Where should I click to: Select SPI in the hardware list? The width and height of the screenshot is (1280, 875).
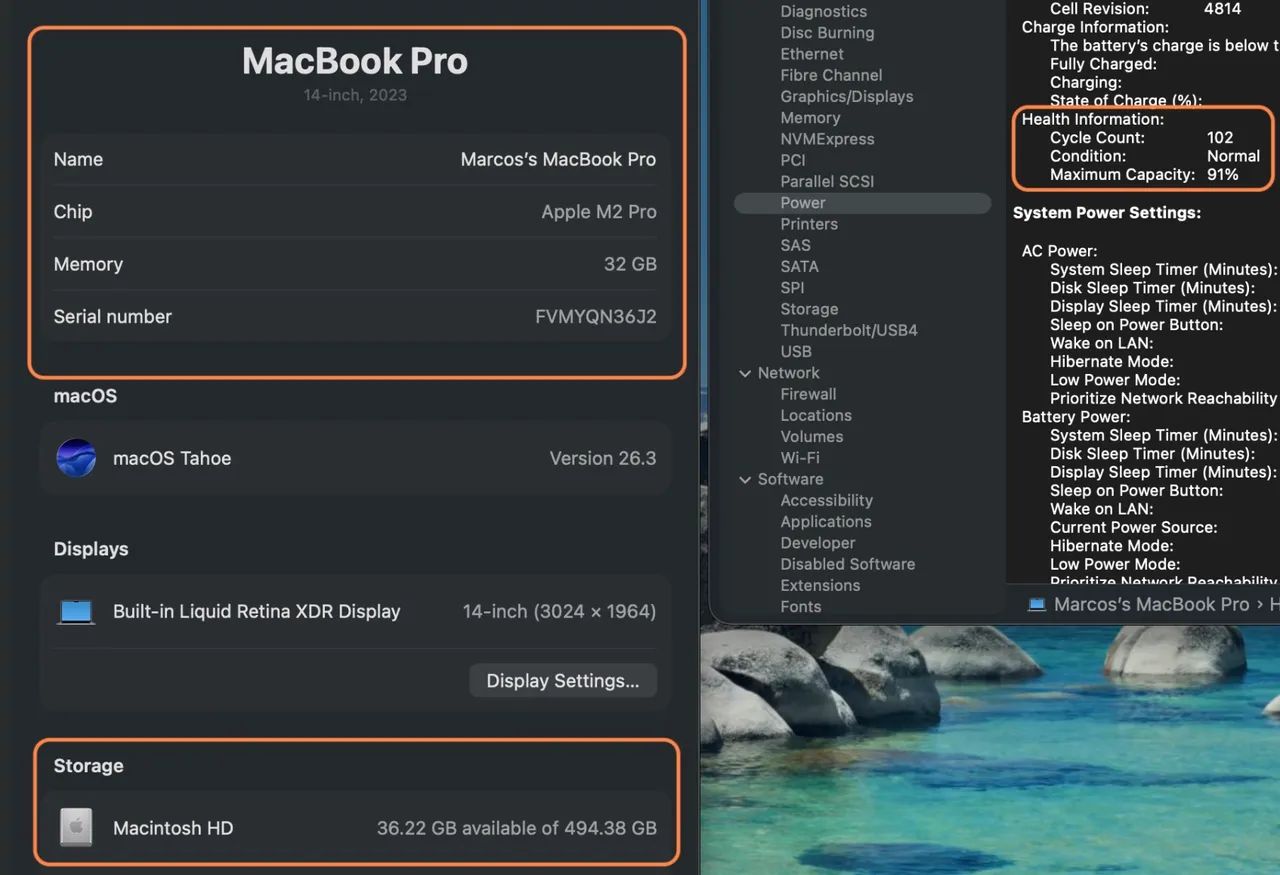[792, 287]
